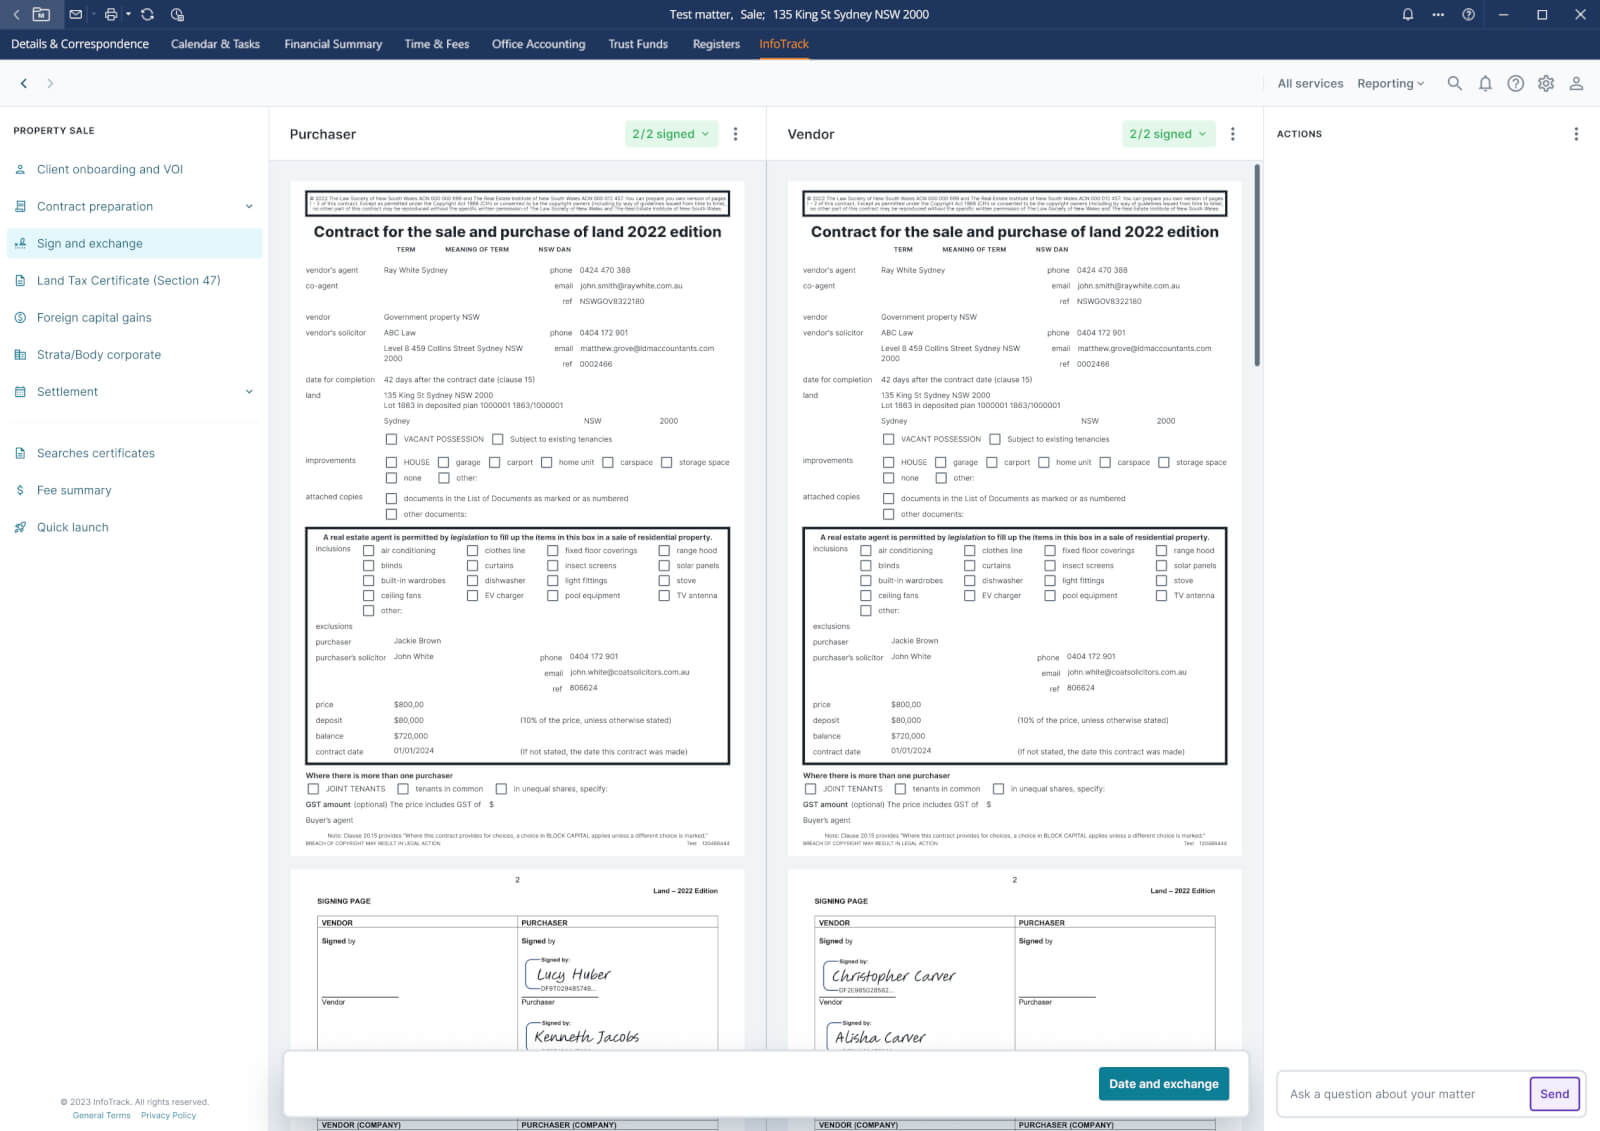This screenshot has width=1600, height=1131.
Task: Click the Send button
Action: 1554,1093
